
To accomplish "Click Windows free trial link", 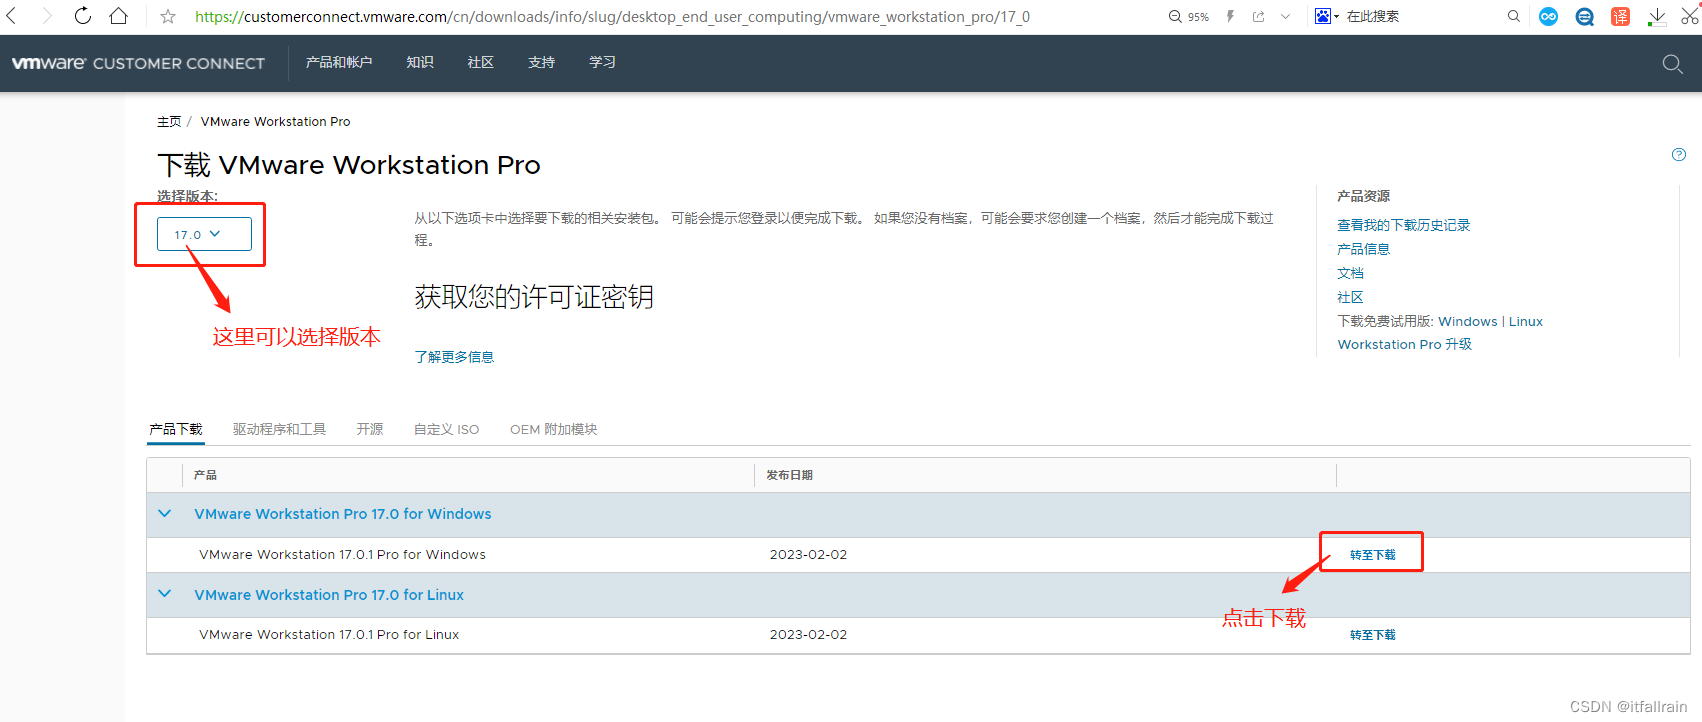I will (x=1468, y=321).
